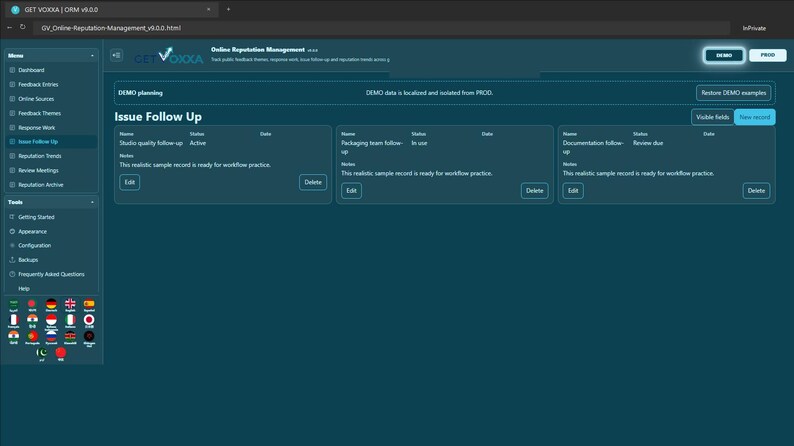Go back with the browser back arrow

click(10, 27)
